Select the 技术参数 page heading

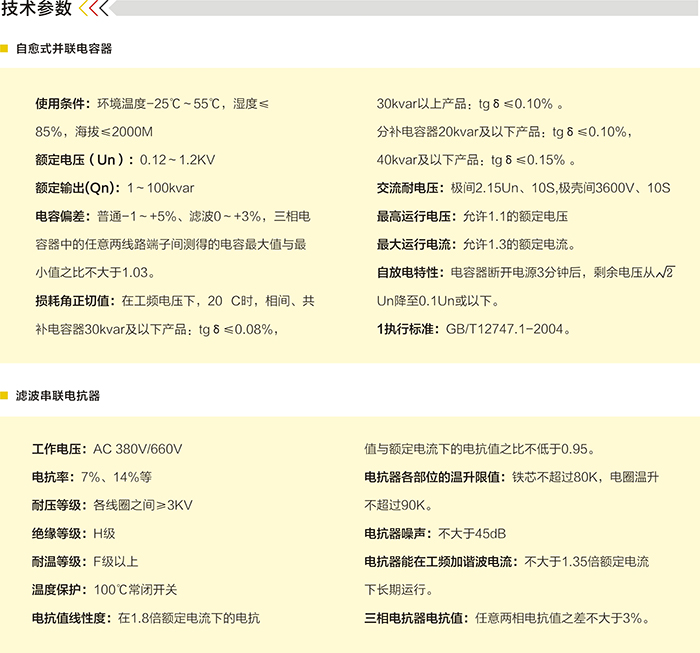(x=36, y=10)
